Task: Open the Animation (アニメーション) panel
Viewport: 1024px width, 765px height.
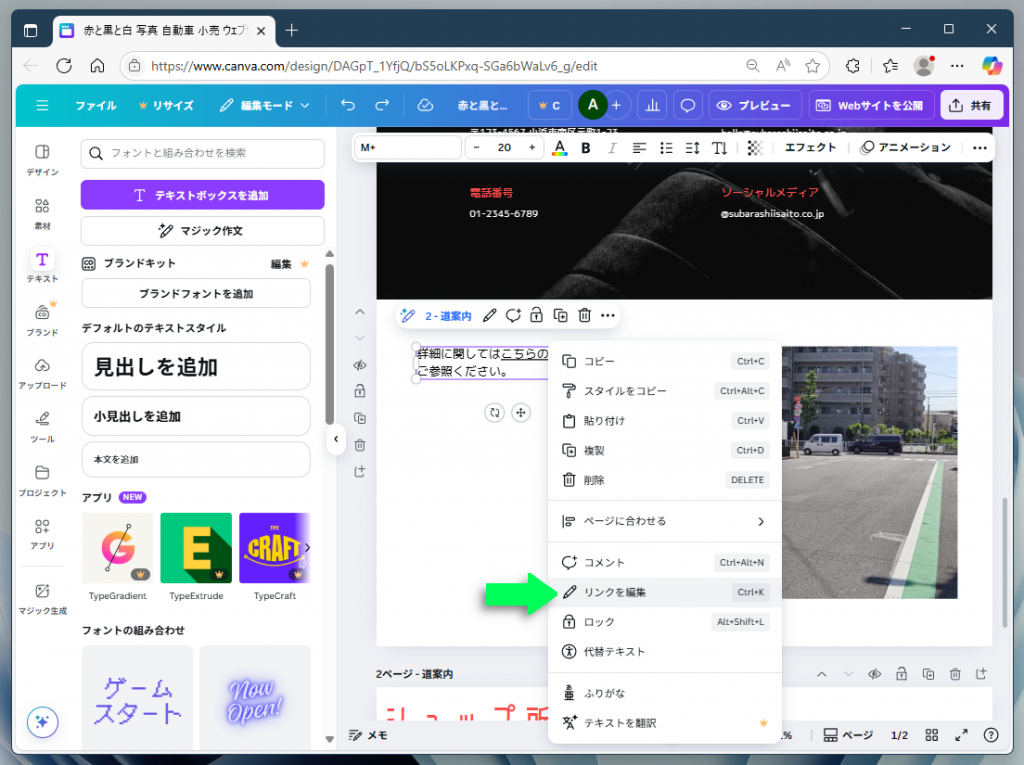Action: coord(904,147)
